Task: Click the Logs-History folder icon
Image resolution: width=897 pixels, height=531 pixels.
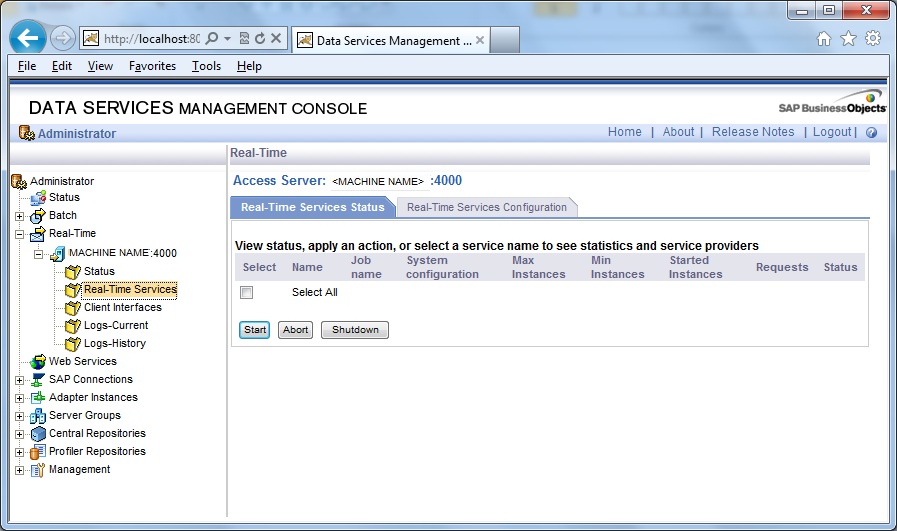Action: [73, 344]
